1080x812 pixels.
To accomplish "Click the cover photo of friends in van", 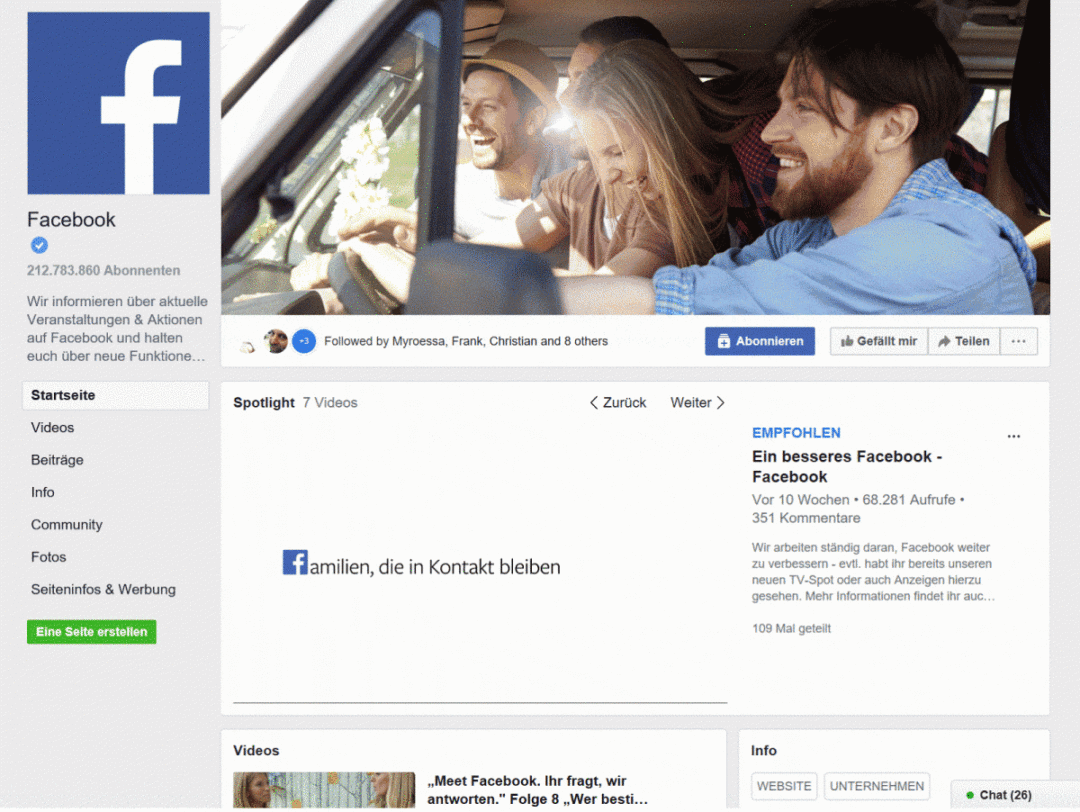I will click(x=635, y=157).
